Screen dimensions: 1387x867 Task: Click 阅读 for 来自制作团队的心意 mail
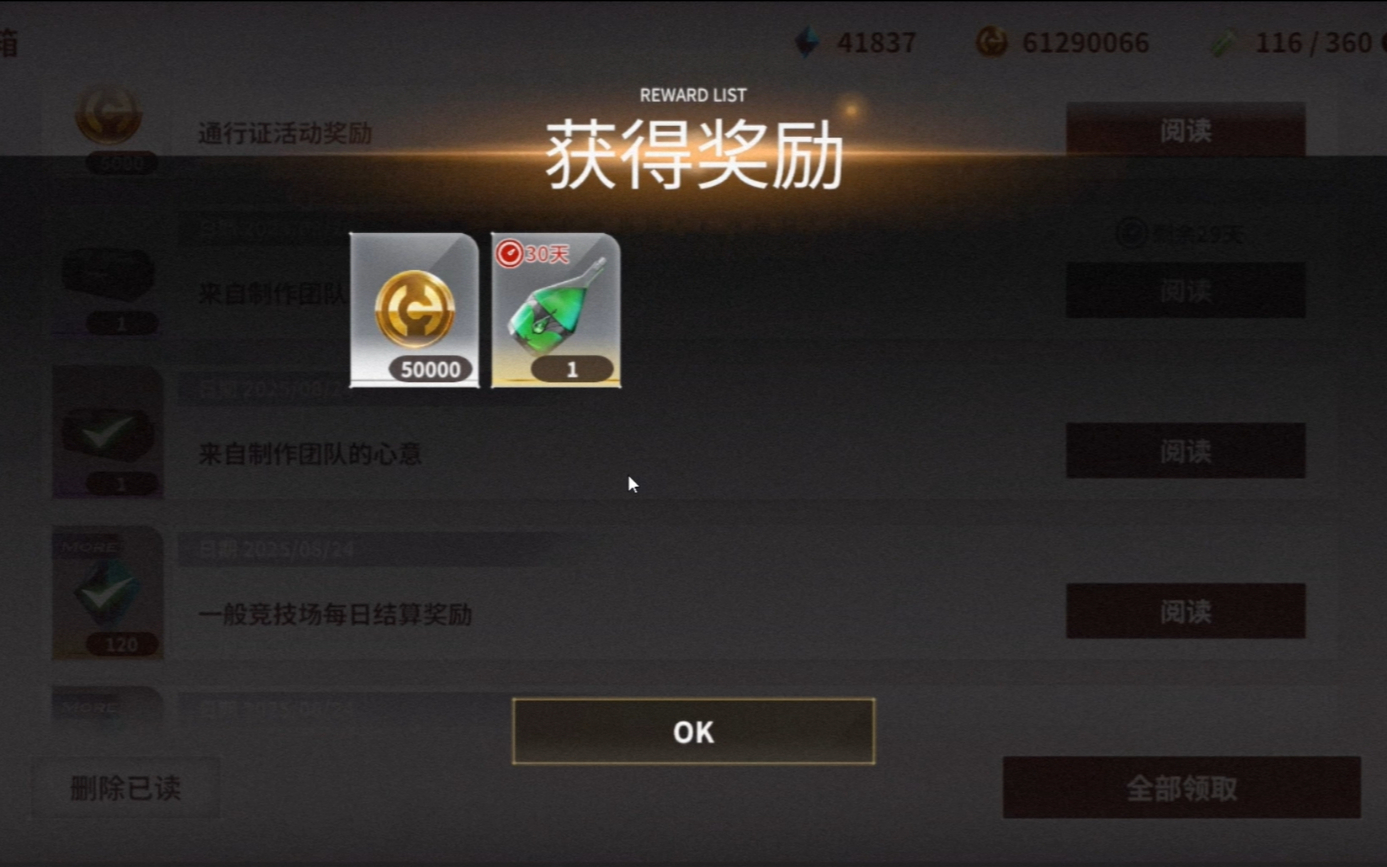tap(1185, 451)
